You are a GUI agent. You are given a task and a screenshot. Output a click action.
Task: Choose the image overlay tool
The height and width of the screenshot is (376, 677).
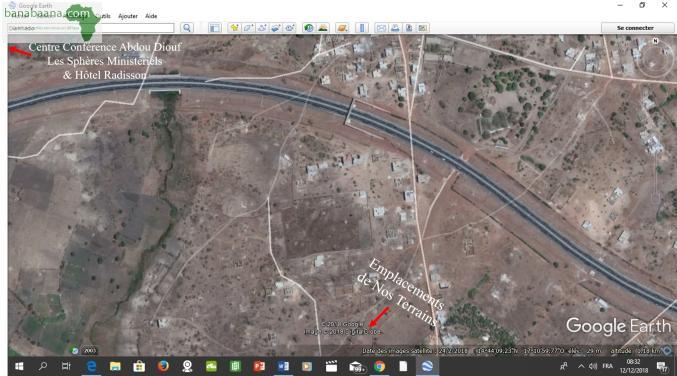tap(276, 28)
